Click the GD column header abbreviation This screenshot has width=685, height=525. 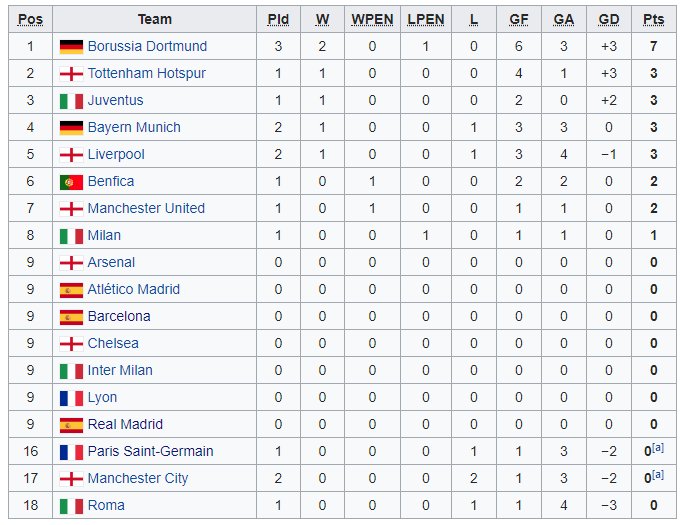pos(609,20)
